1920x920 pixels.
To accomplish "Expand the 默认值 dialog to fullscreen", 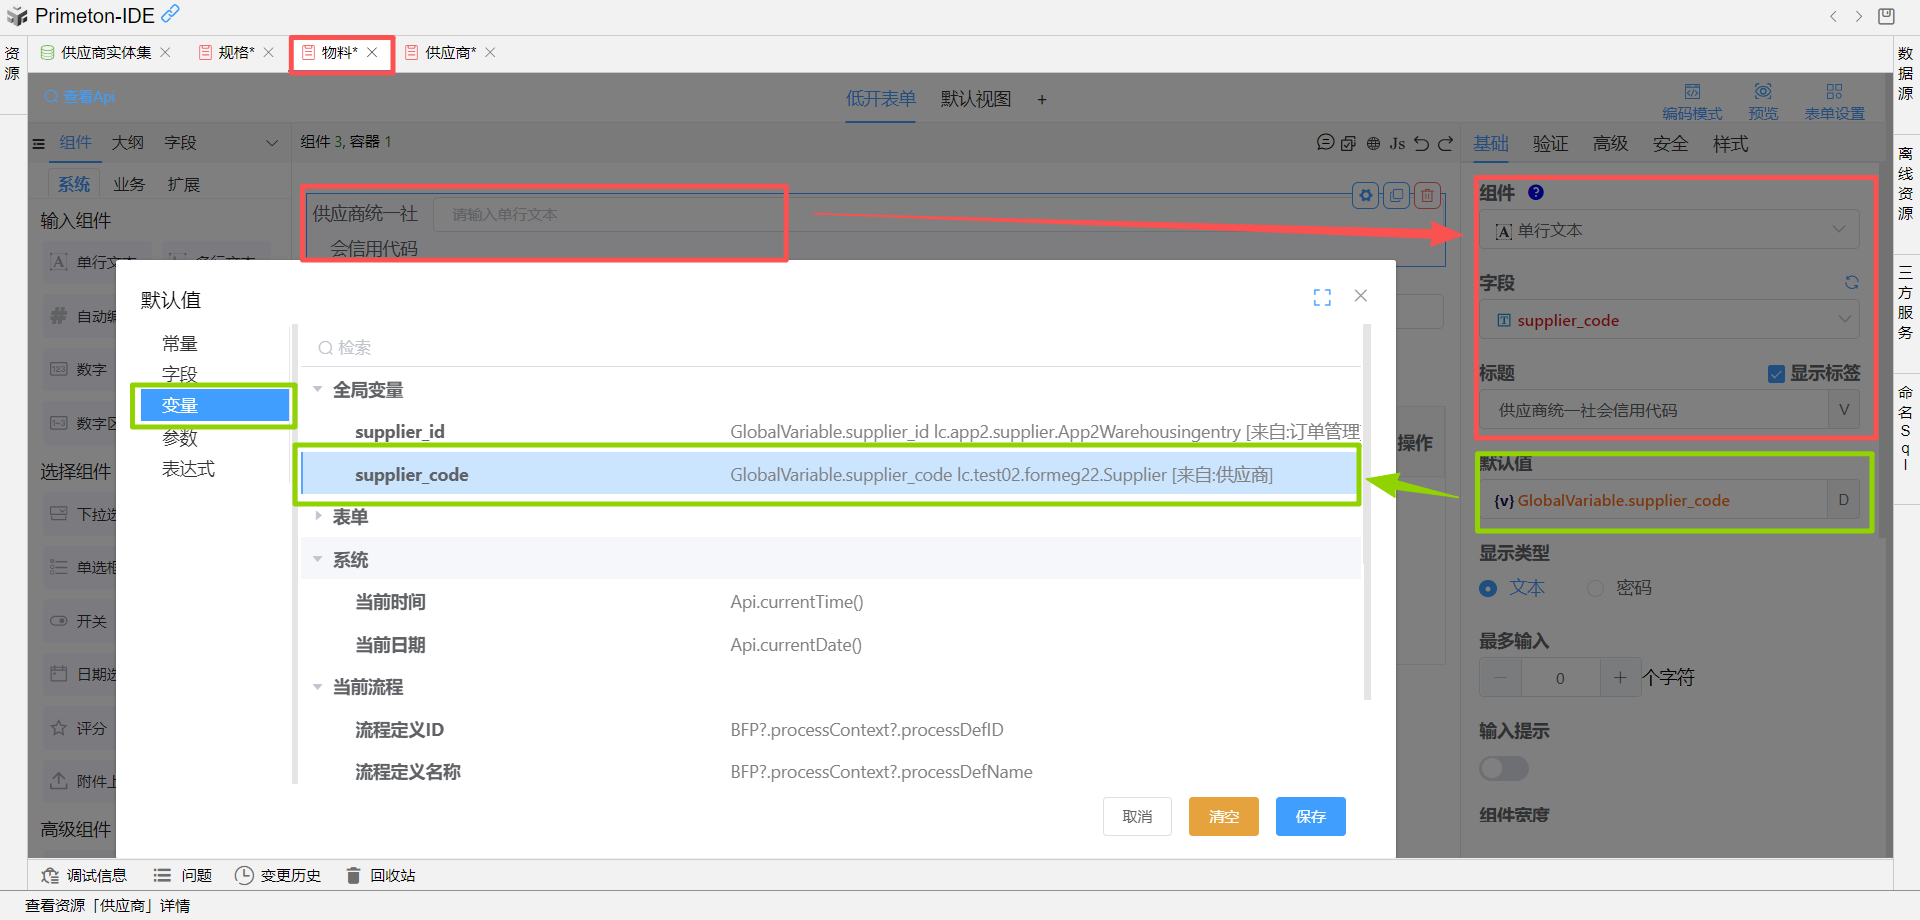I will [1322, 297].
